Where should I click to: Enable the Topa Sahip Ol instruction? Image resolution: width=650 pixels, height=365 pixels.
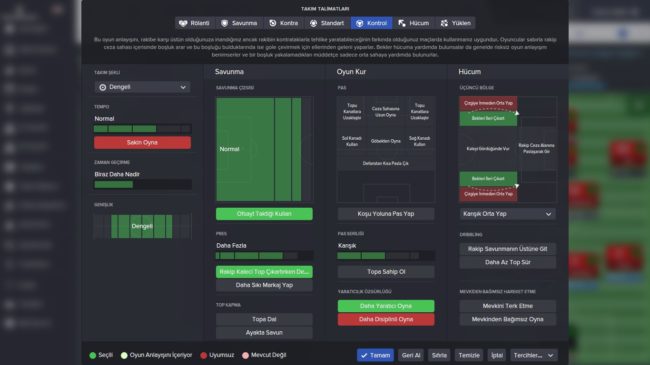pos(386,272)
